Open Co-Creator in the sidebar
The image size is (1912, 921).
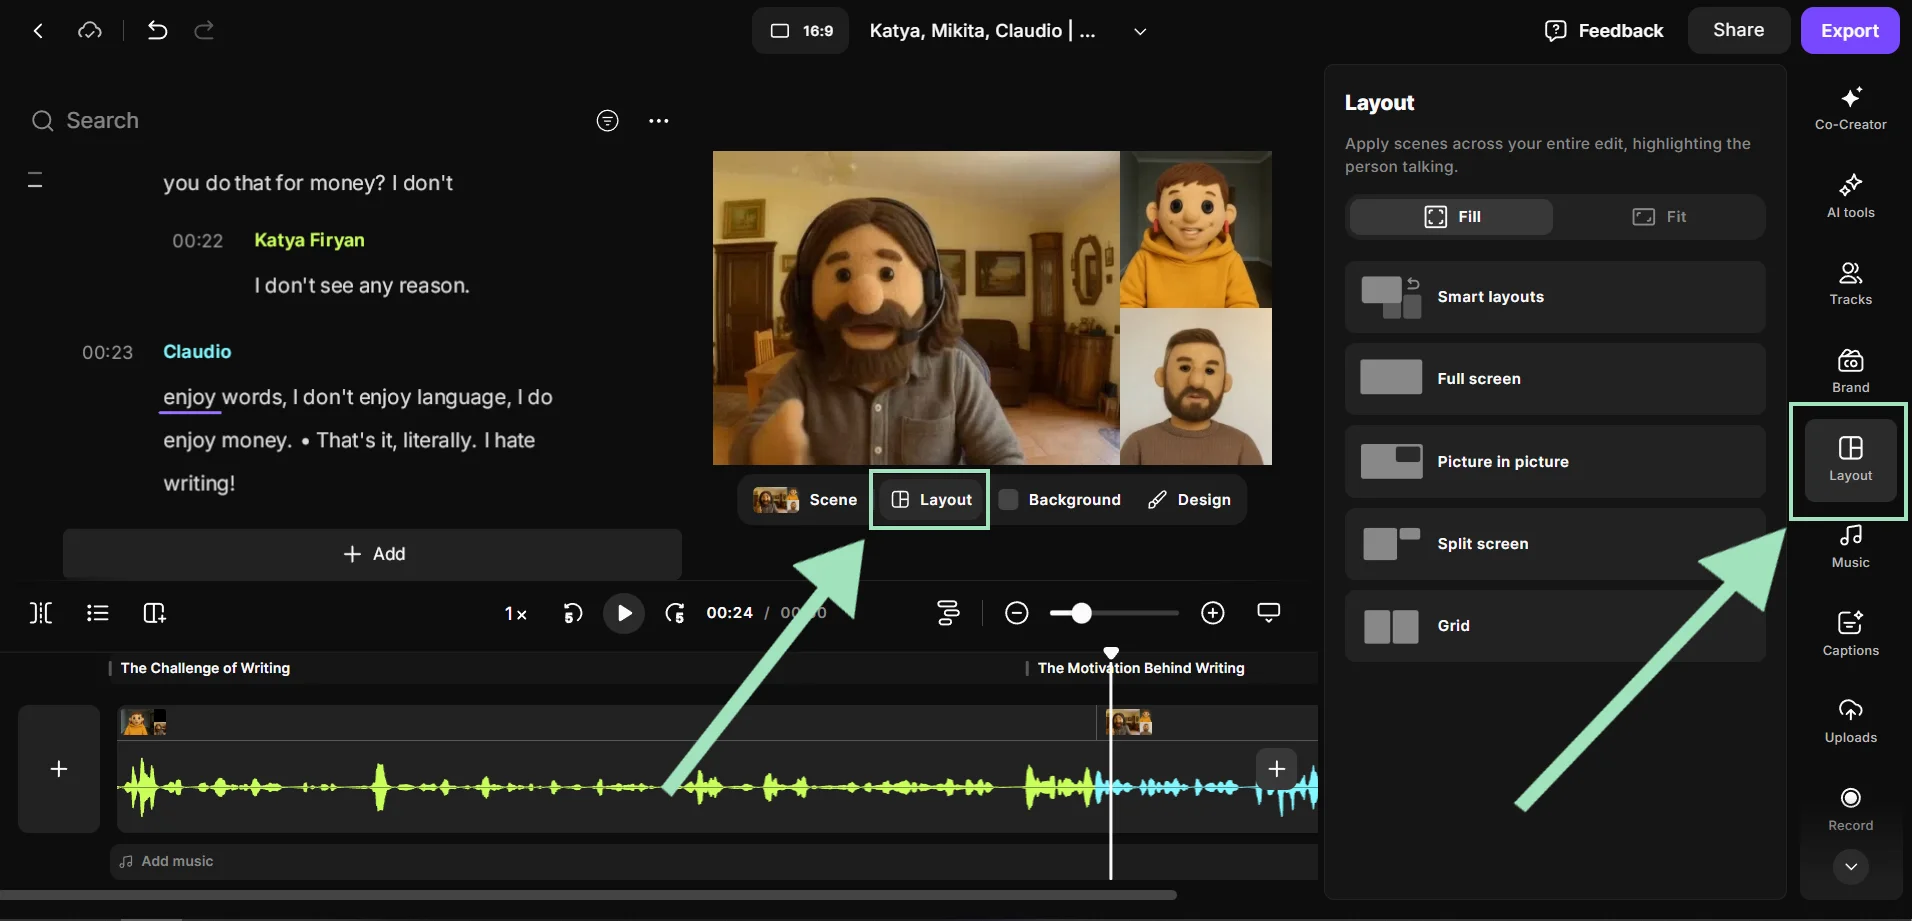(1850, 108)
